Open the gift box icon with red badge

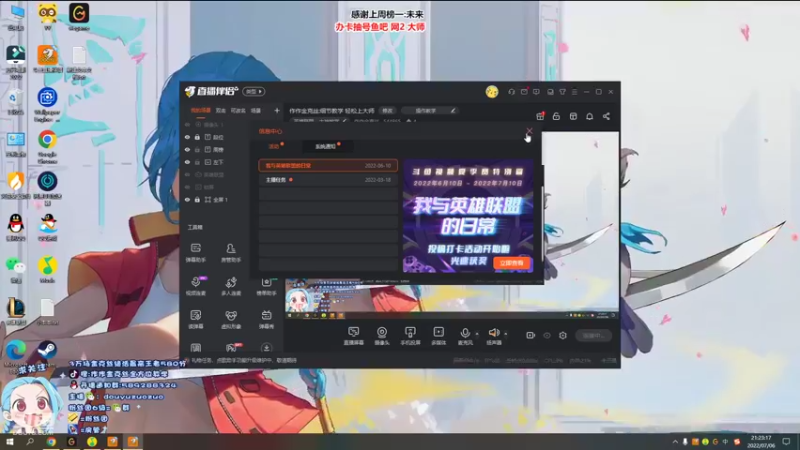[540, 116]
